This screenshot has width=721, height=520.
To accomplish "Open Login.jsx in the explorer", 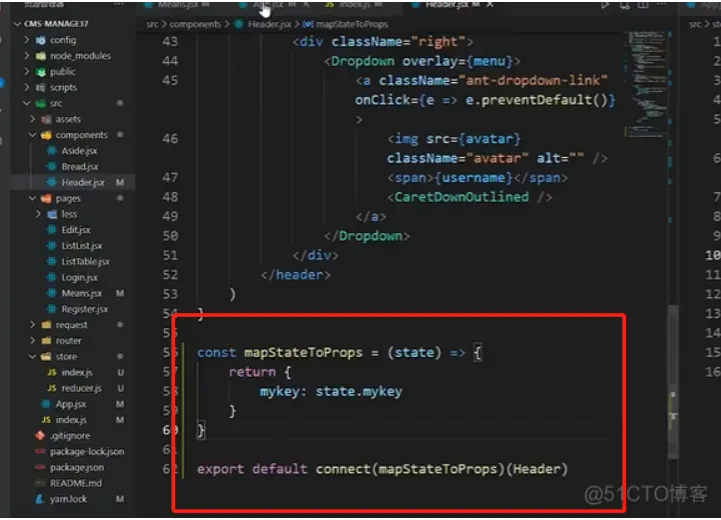I will [x=80, y=277].
